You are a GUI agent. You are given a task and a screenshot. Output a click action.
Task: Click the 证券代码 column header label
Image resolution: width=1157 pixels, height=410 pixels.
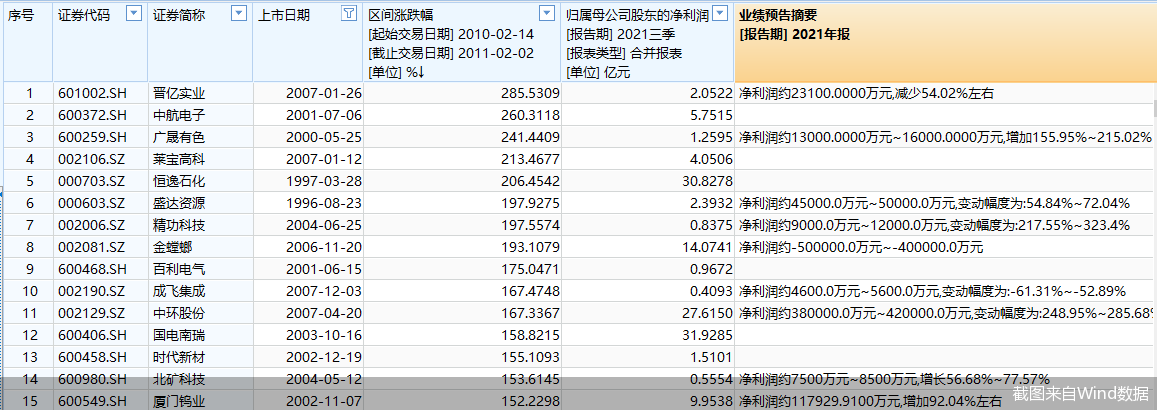(83, 15)
